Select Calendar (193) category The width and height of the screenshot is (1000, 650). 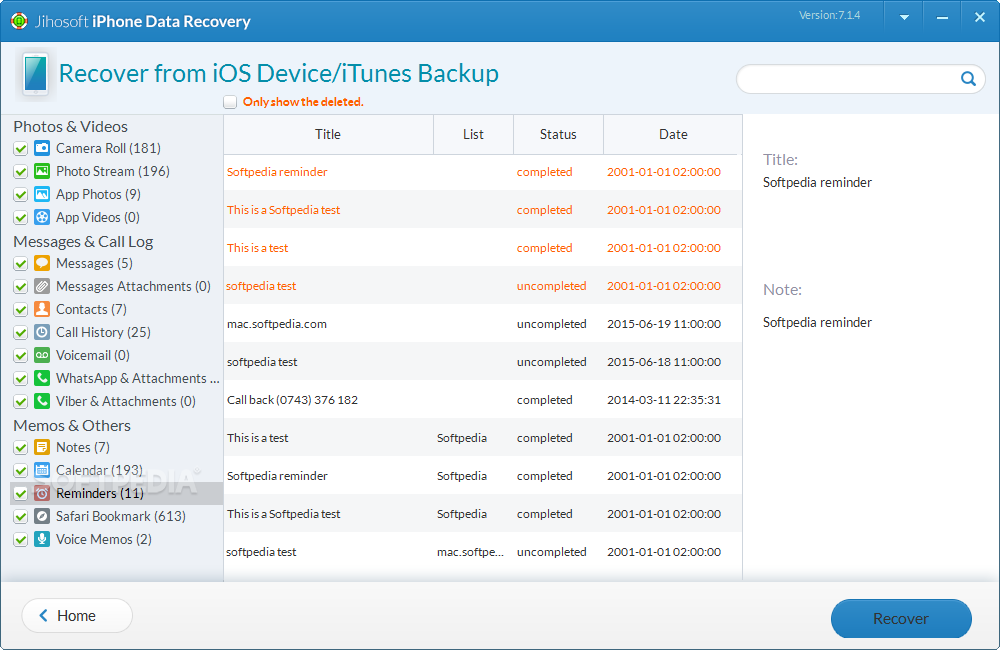99,470
